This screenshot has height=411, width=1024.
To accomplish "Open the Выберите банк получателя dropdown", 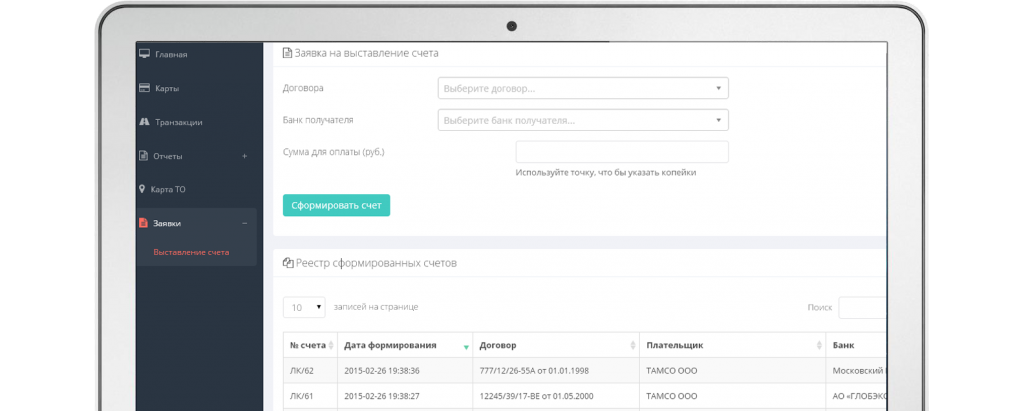I will click(583, 121).
